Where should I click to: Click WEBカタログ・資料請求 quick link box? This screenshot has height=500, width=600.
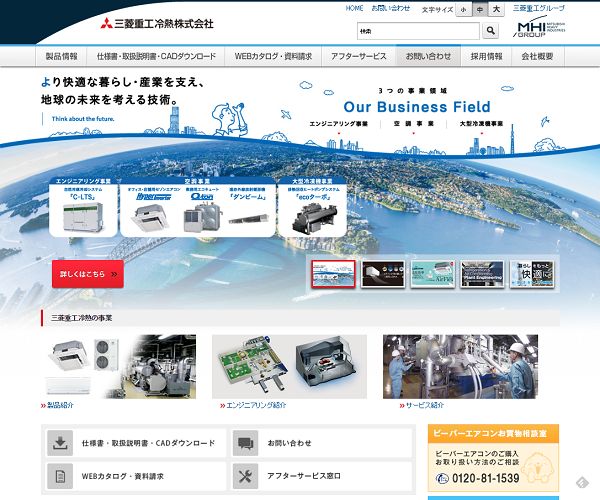click(x=135, y=476)
